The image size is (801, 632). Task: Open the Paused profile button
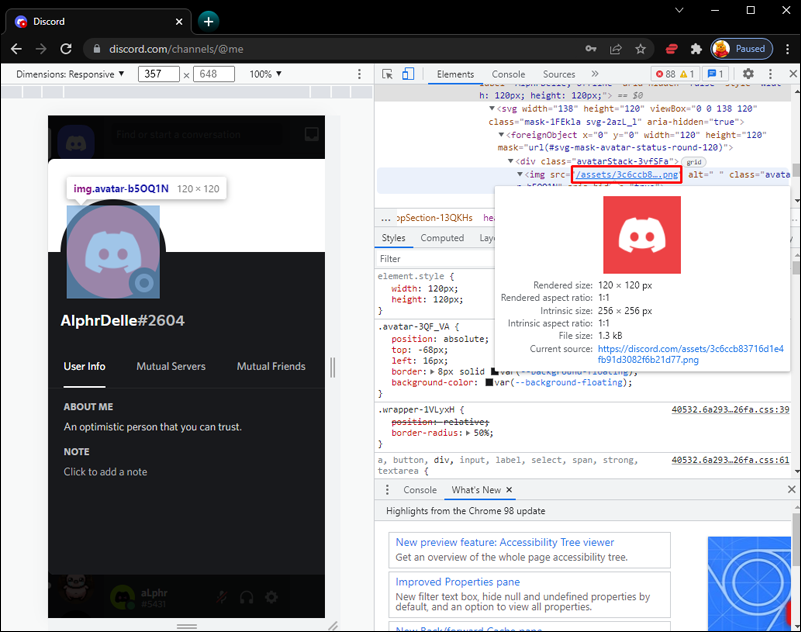coord(742,49)
